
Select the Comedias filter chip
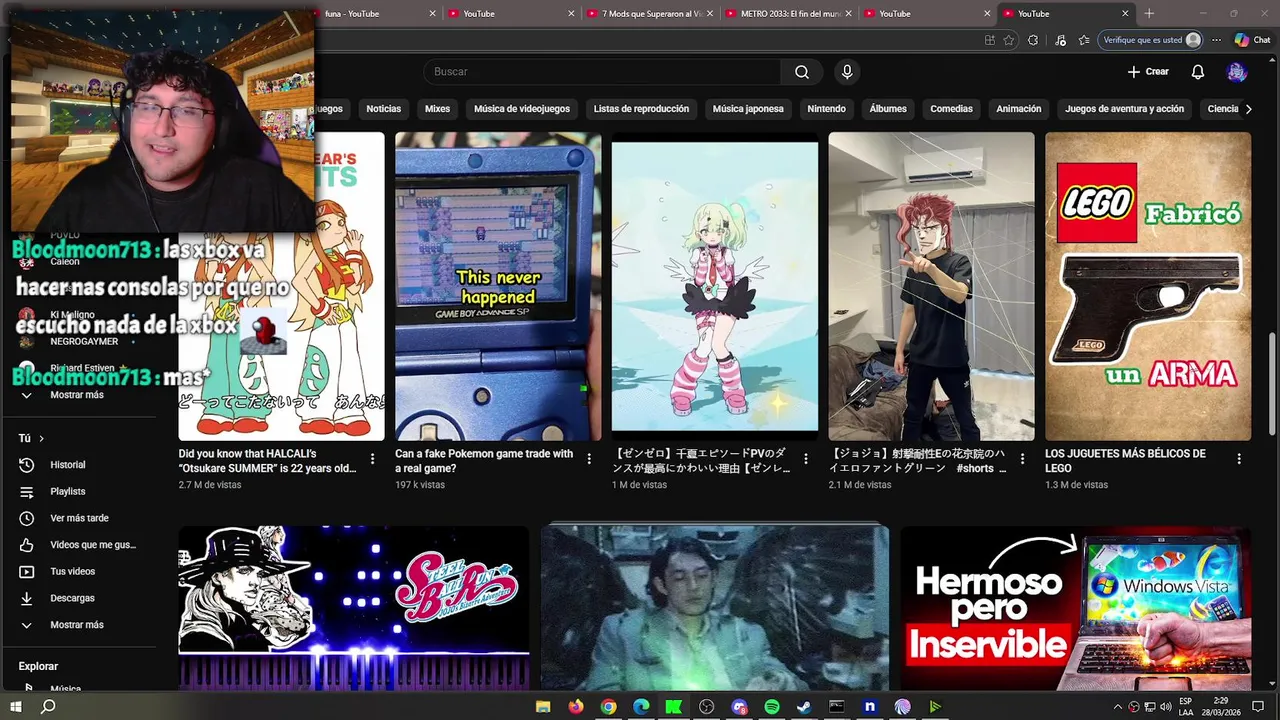(951, 109)
